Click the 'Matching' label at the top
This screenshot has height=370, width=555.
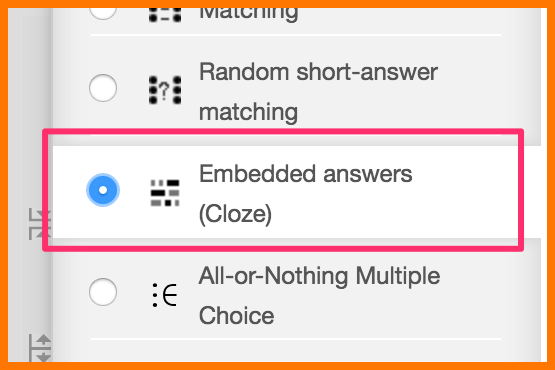pos(248,14)
